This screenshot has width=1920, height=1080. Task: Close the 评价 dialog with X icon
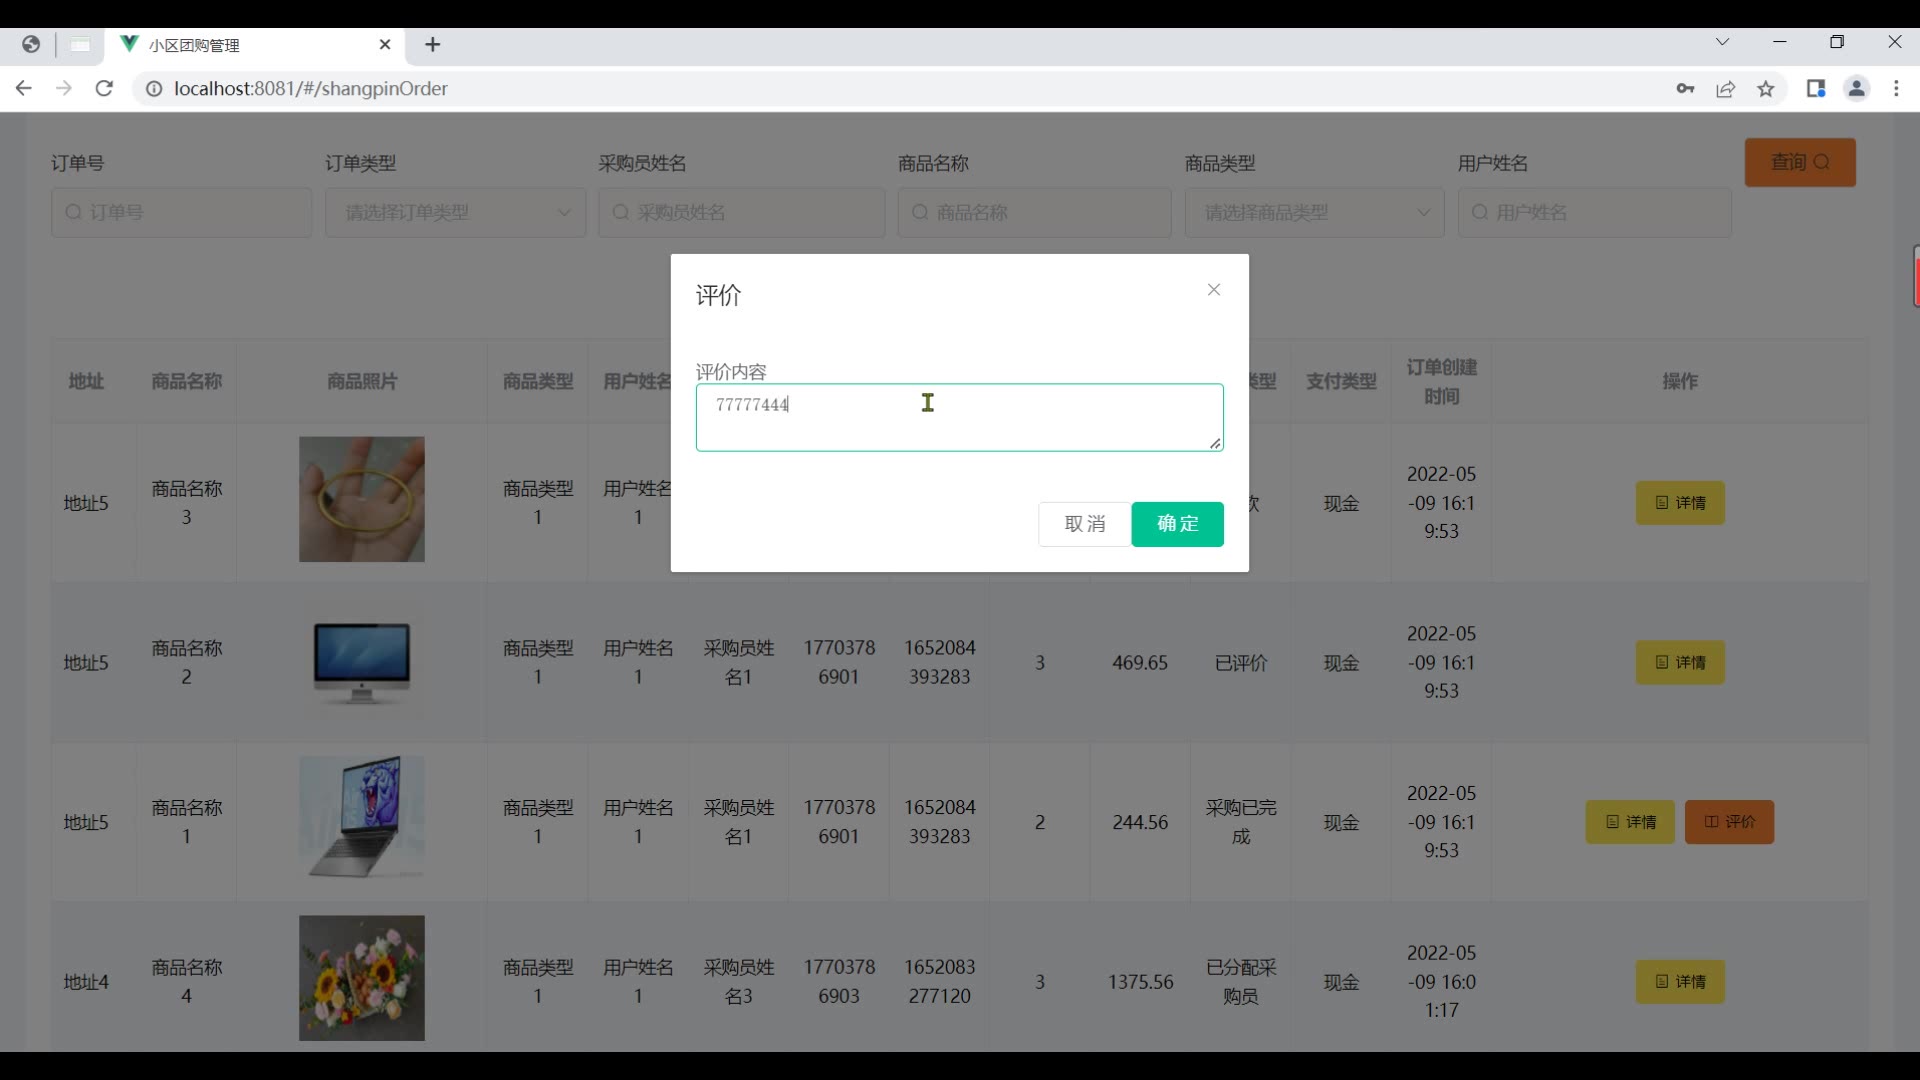[x=1213, y=290]
